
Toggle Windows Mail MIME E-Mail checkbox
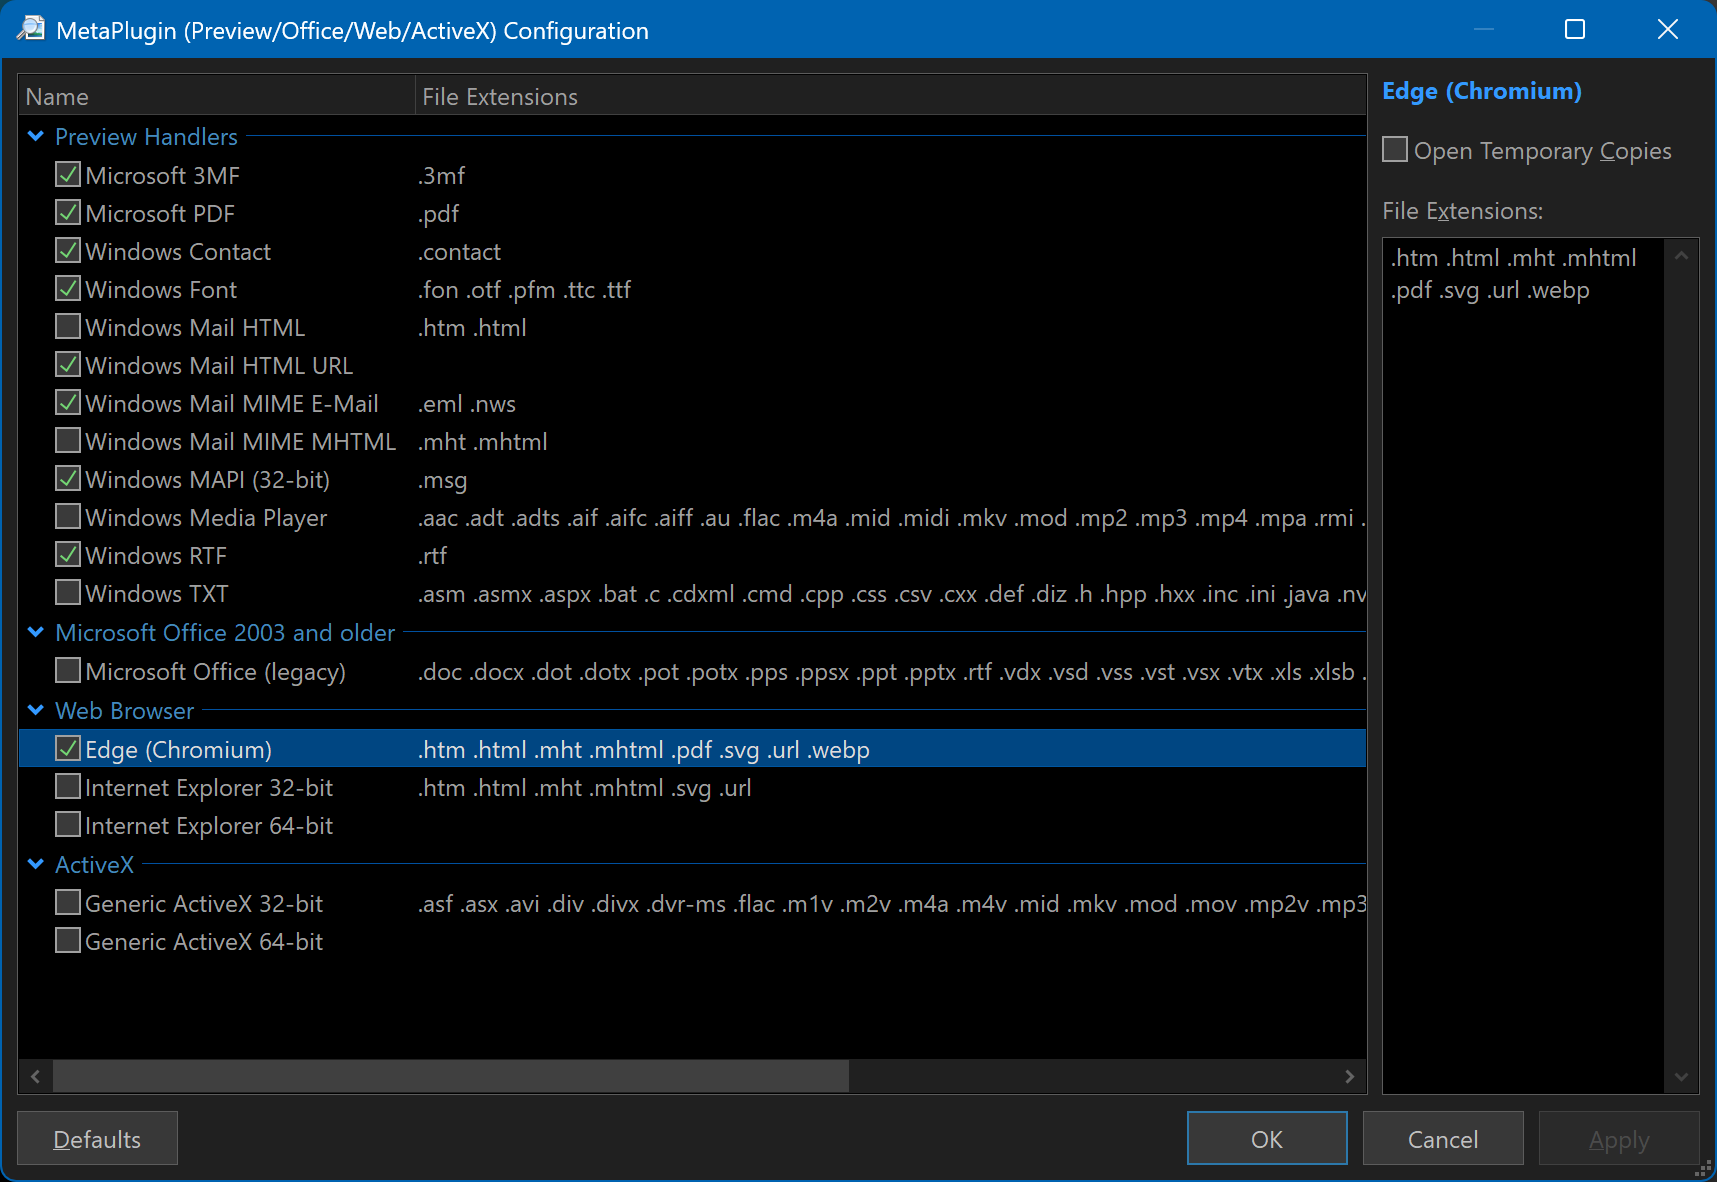click(x=68, y=403)
